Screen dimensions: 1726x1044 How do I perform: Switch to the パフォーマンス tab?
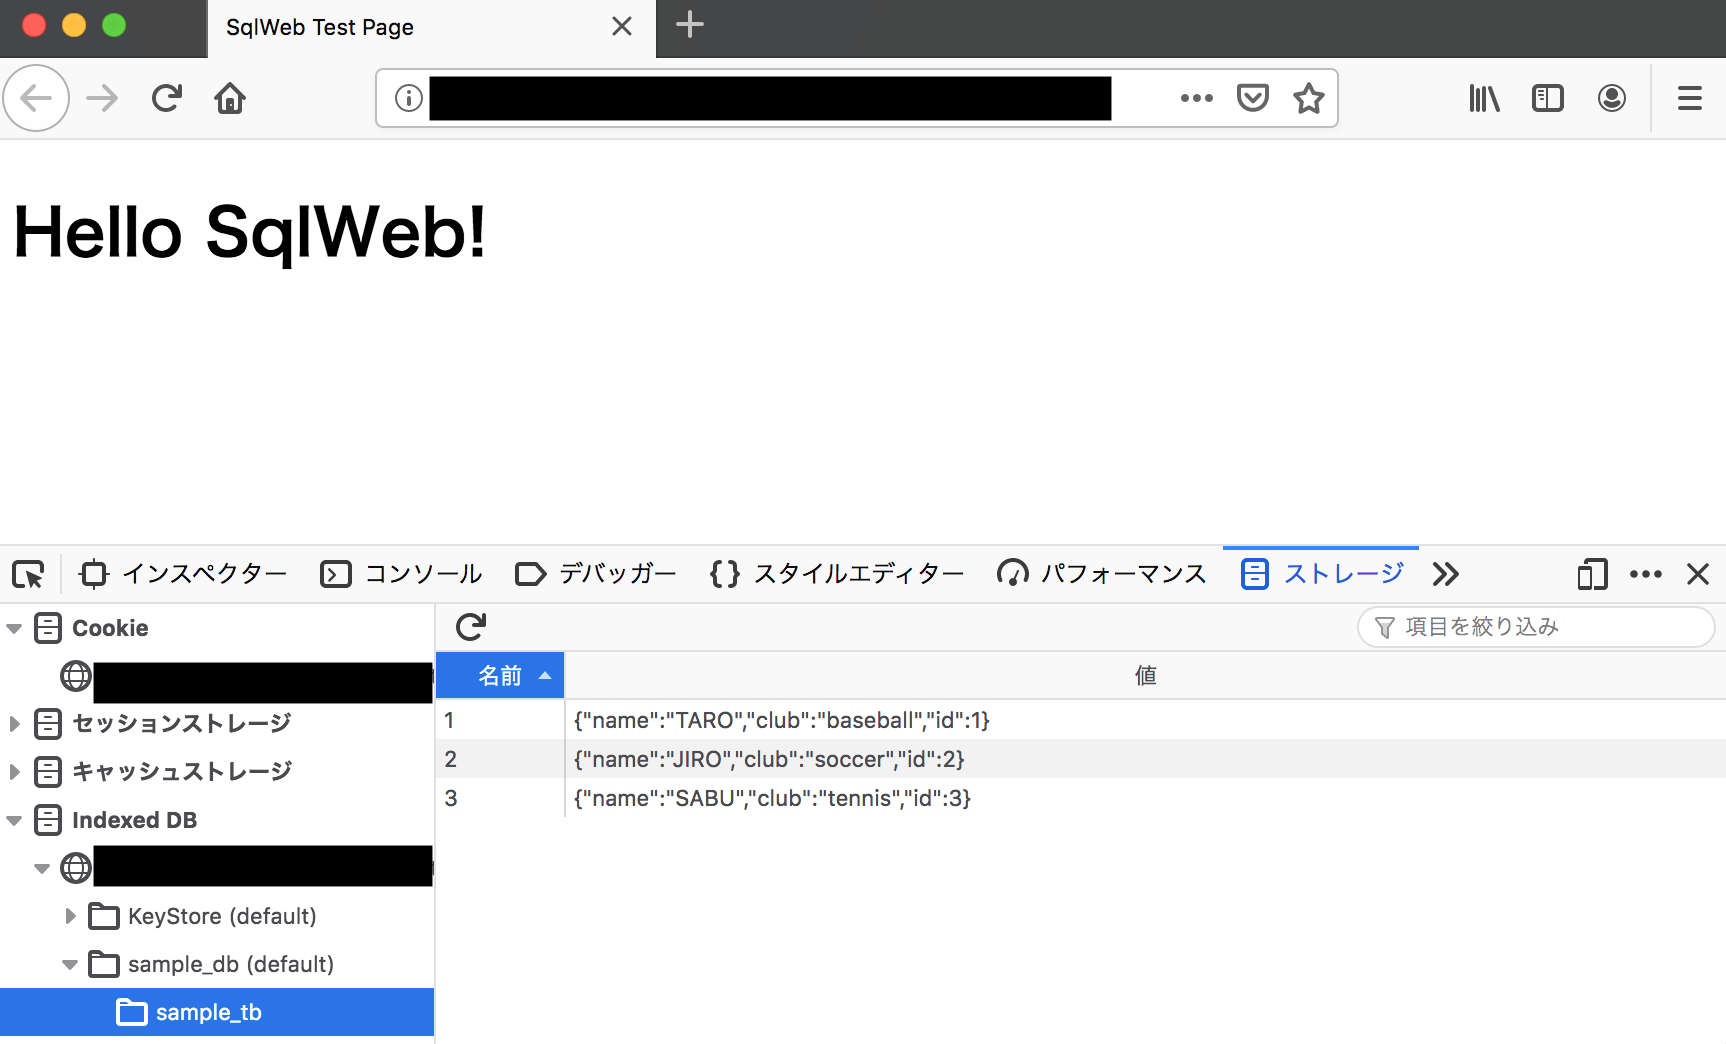(x=1102, y=574)
